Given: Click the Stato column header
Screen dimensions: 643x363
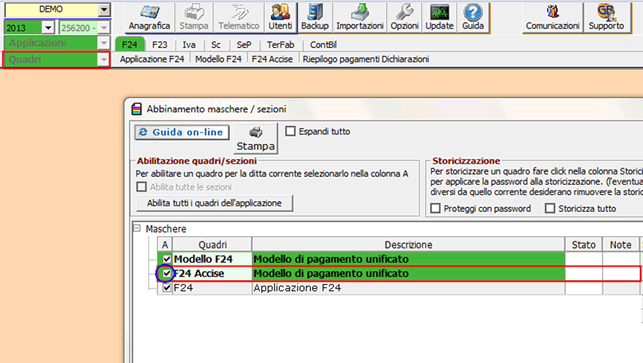Looking at the screenshot, I should tap(584, 245).
